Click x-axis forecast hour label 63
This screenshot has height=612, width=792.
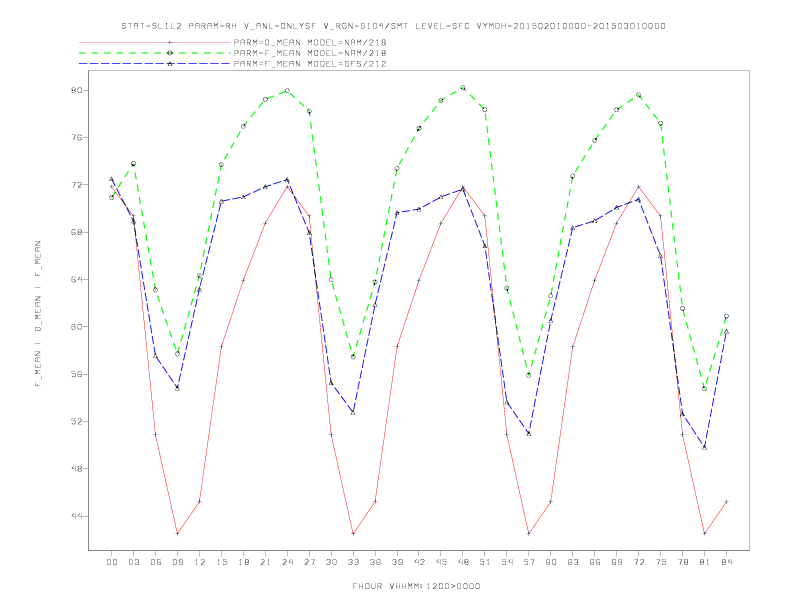[573, 562]
